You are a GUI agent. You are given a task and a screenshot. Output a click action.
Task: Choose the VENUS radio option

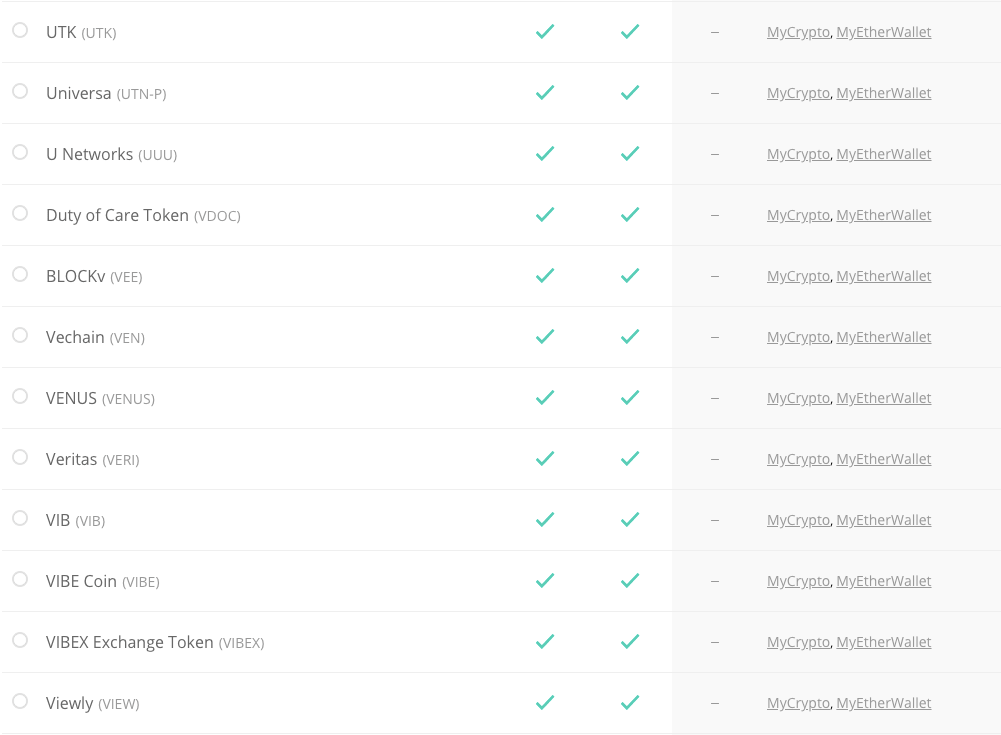pyautogui.click(x=20, y=396)
